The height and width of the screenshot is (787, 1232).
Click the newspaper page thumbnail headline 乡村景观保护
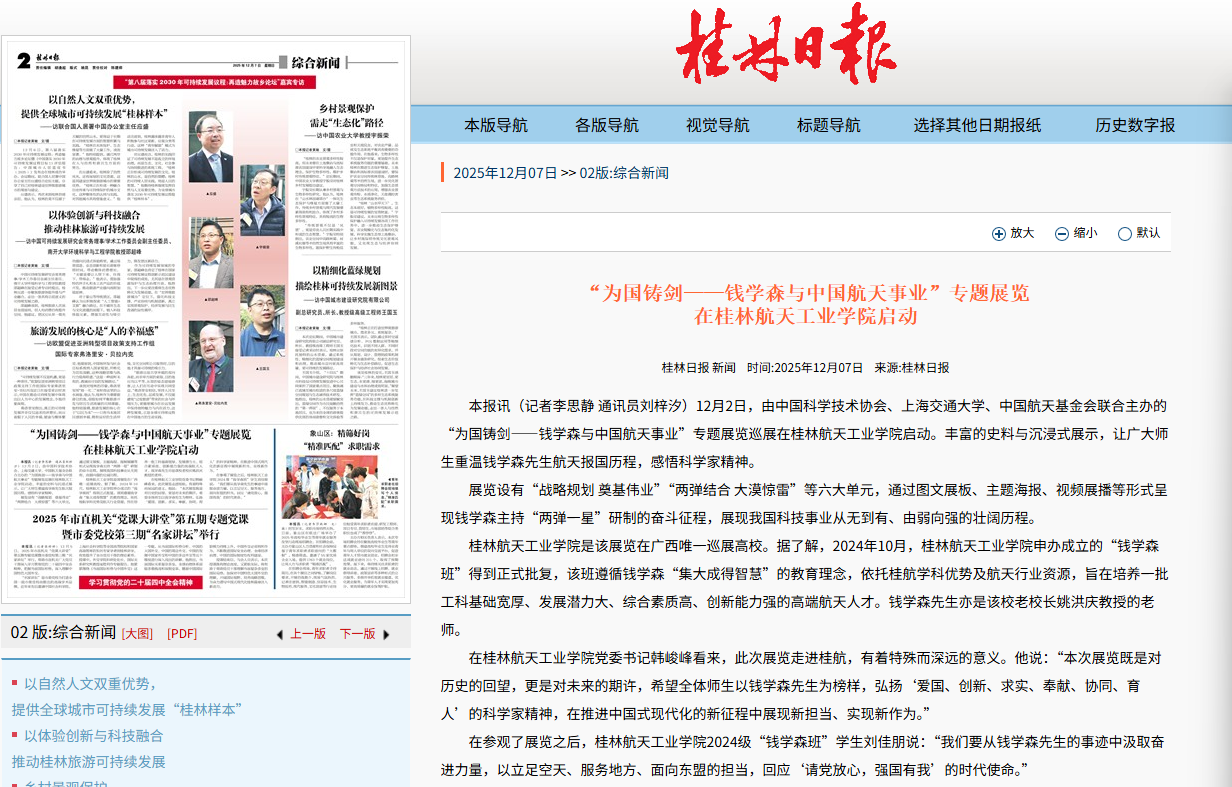pyautogui.click(x=346, y=108)
